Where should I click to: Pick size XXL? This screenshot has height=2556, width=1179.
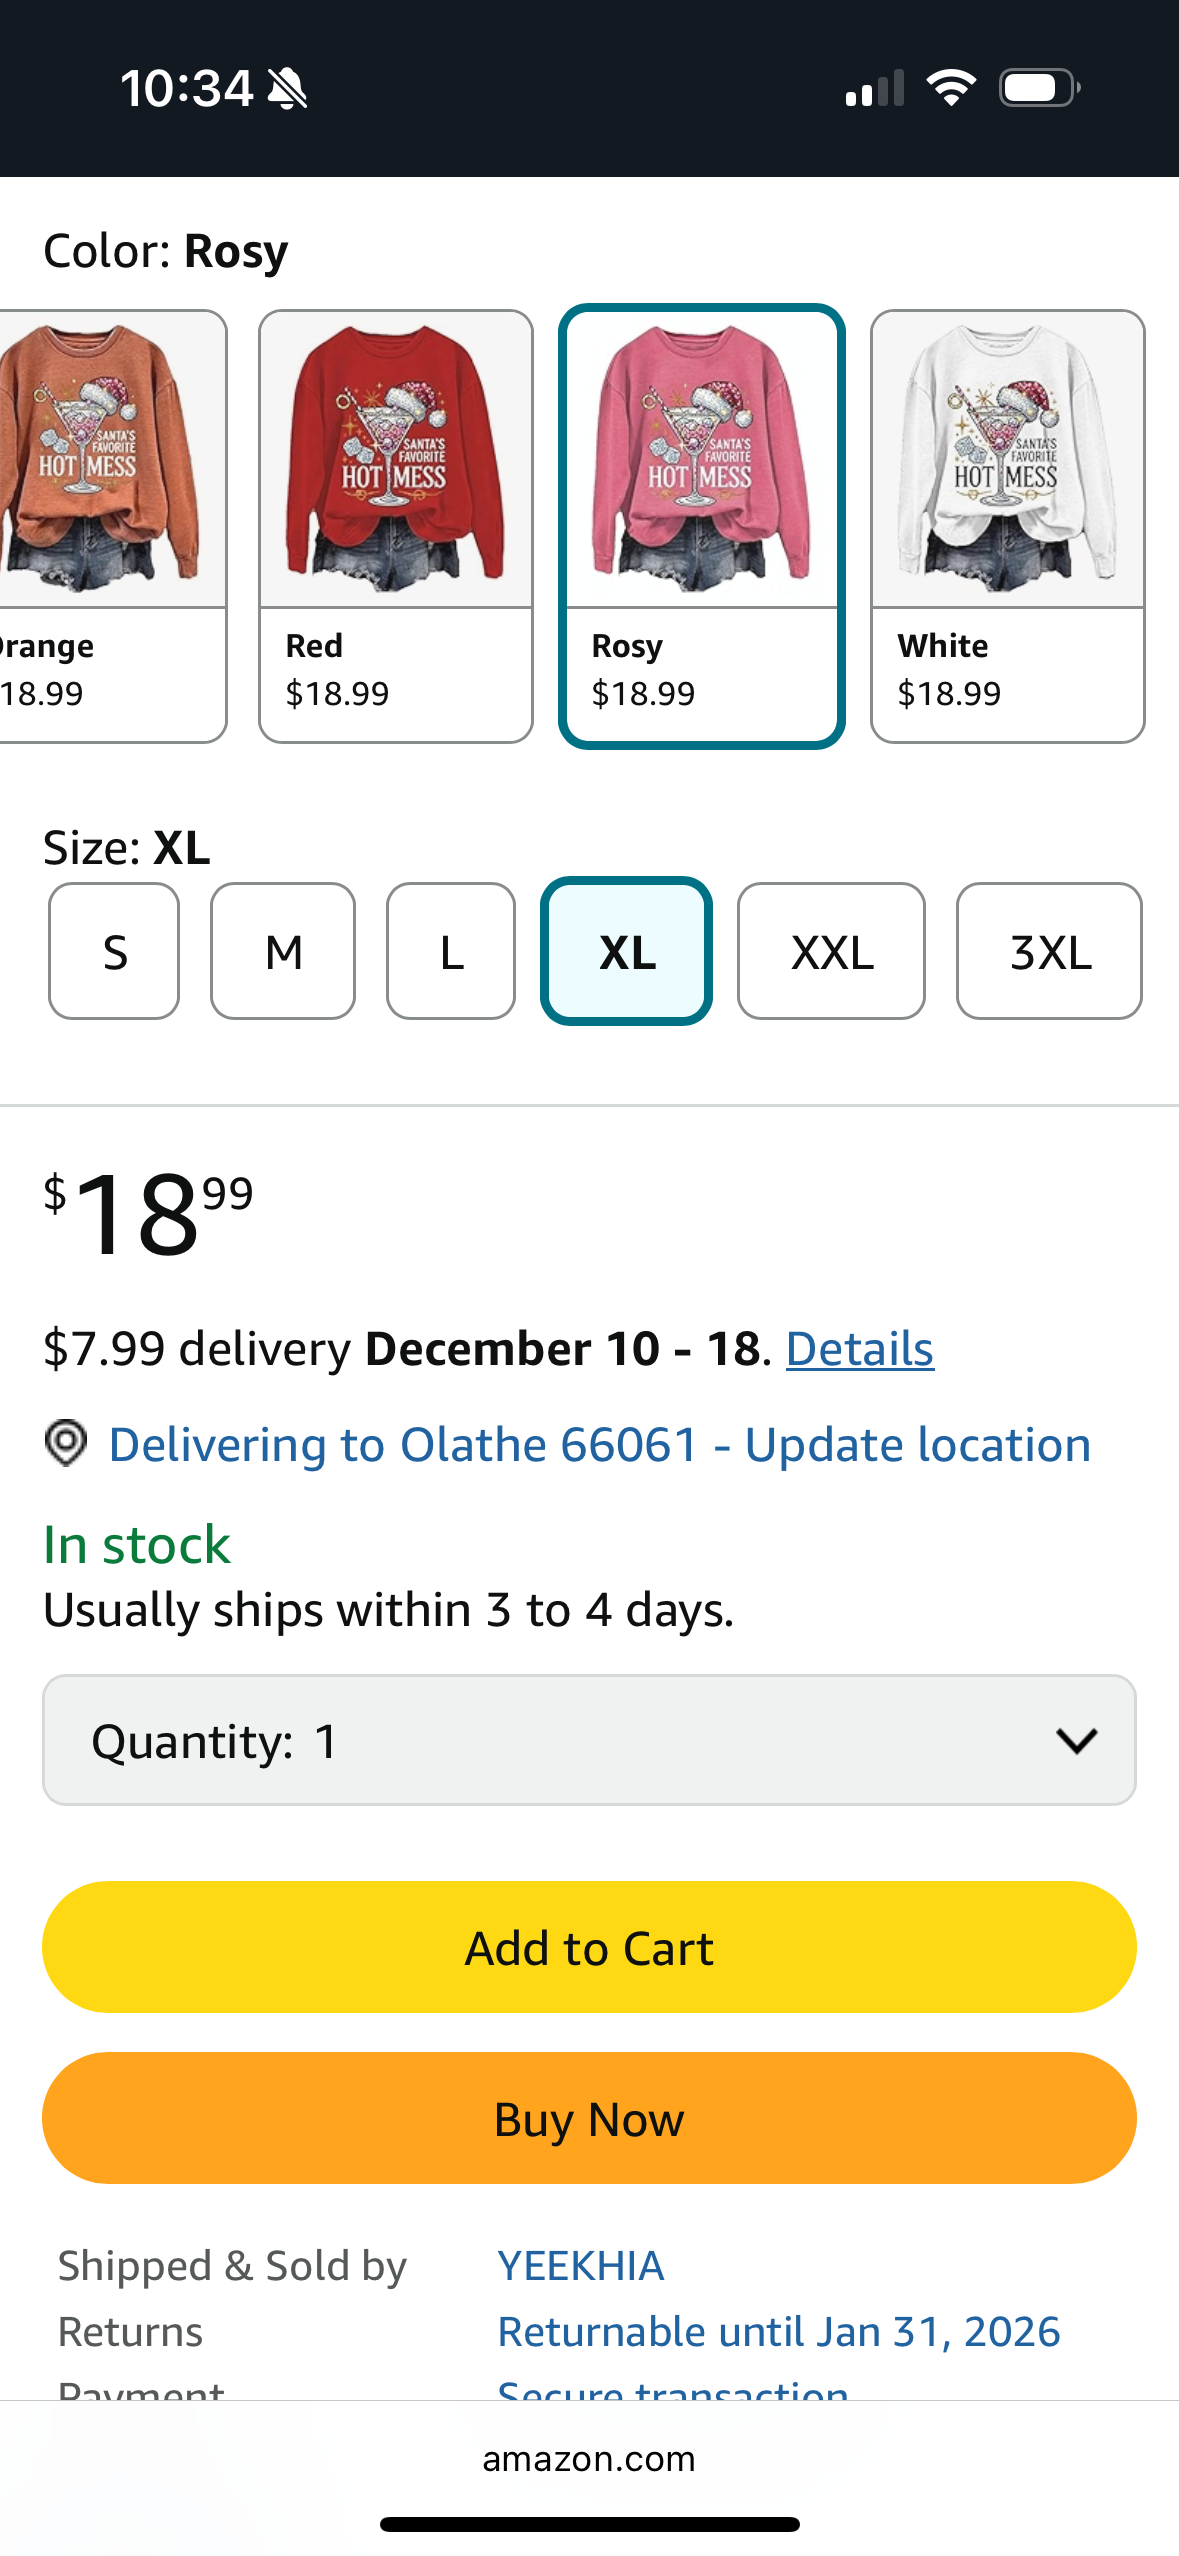tap(831, 951)
